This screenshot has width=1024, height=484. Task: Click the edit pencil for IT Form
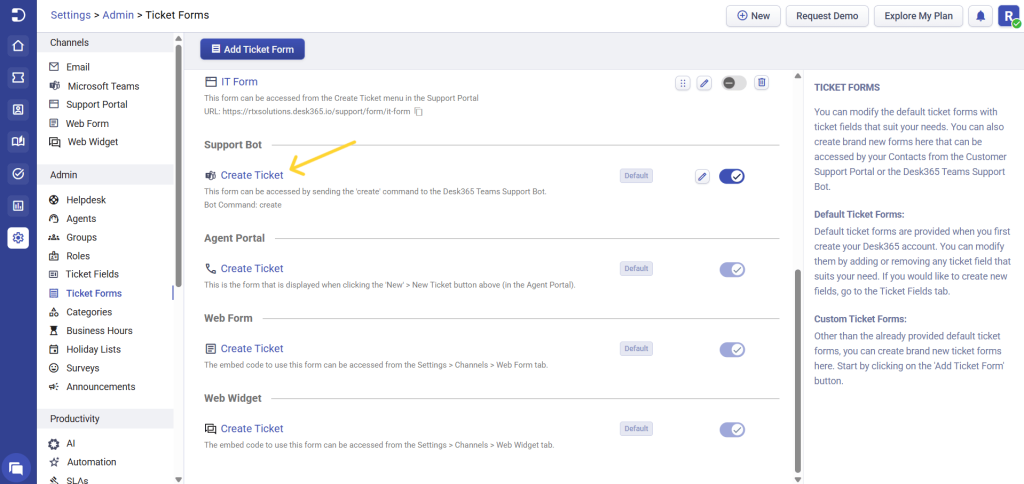[704, 83]
